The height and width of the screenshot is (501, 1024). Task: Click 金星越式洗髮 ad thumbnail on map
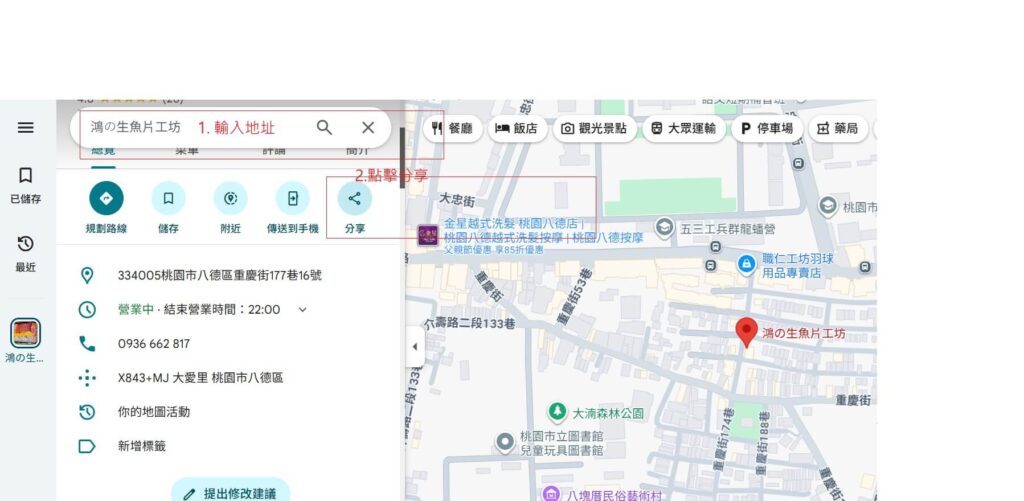click(x=428, y=235)
